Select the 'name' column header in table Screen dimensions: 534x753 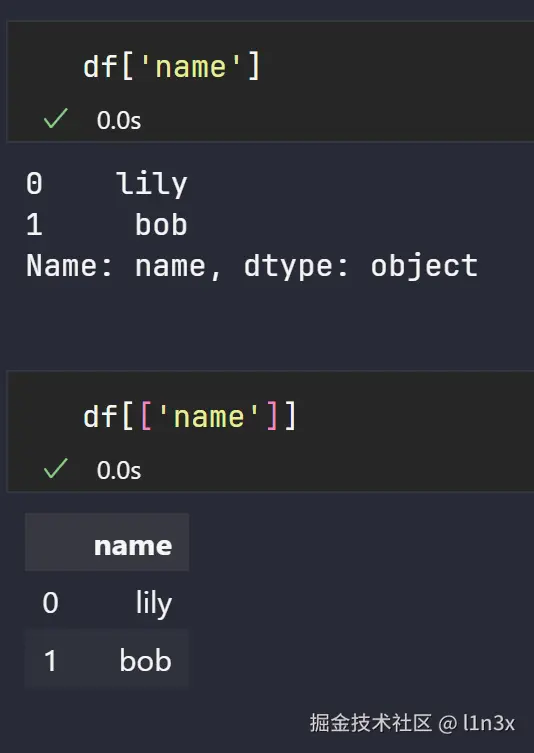coord(133,546)
